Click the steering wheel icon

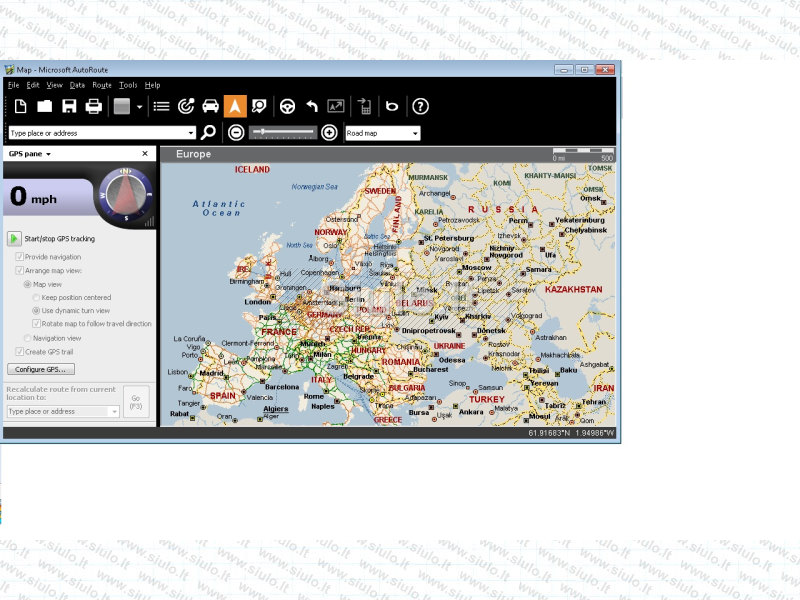pyautogui.click(x=287, y=106)
